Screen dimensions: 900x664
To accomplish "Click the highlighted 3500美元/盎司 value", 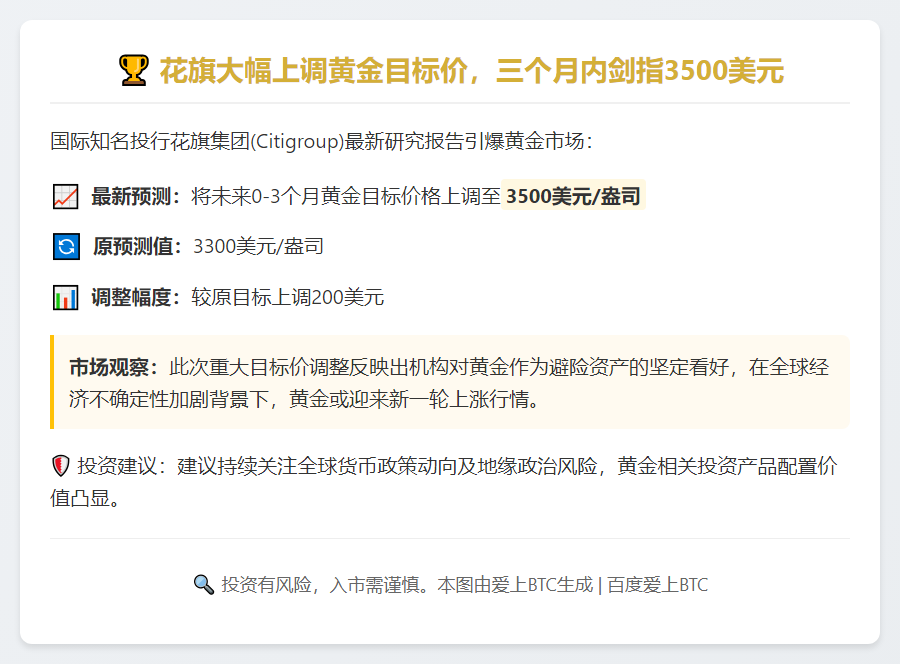I will pyautogui.click(x=573, y=196).
